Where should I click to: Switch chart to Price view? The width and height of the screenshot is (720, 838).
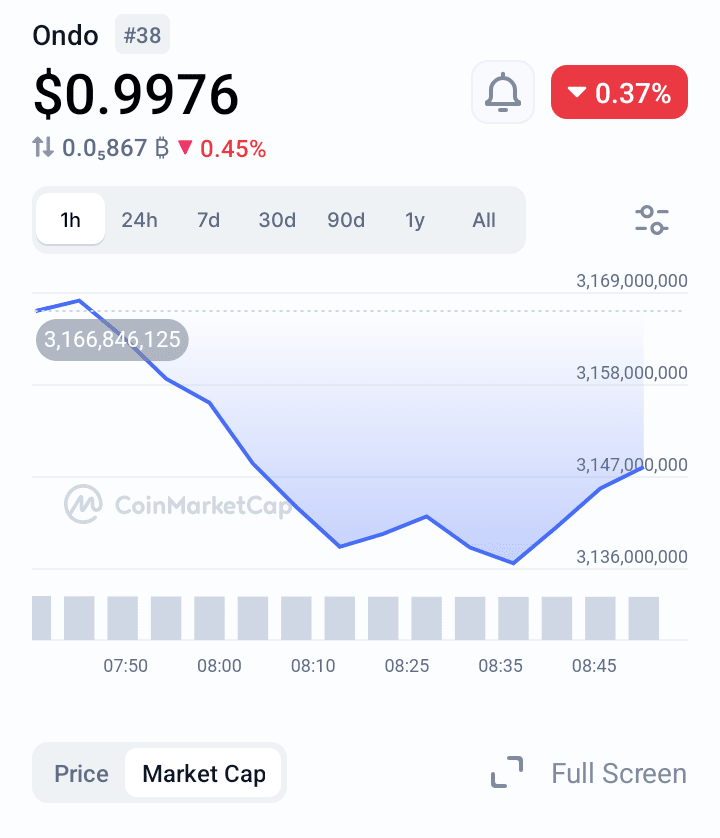81,773
